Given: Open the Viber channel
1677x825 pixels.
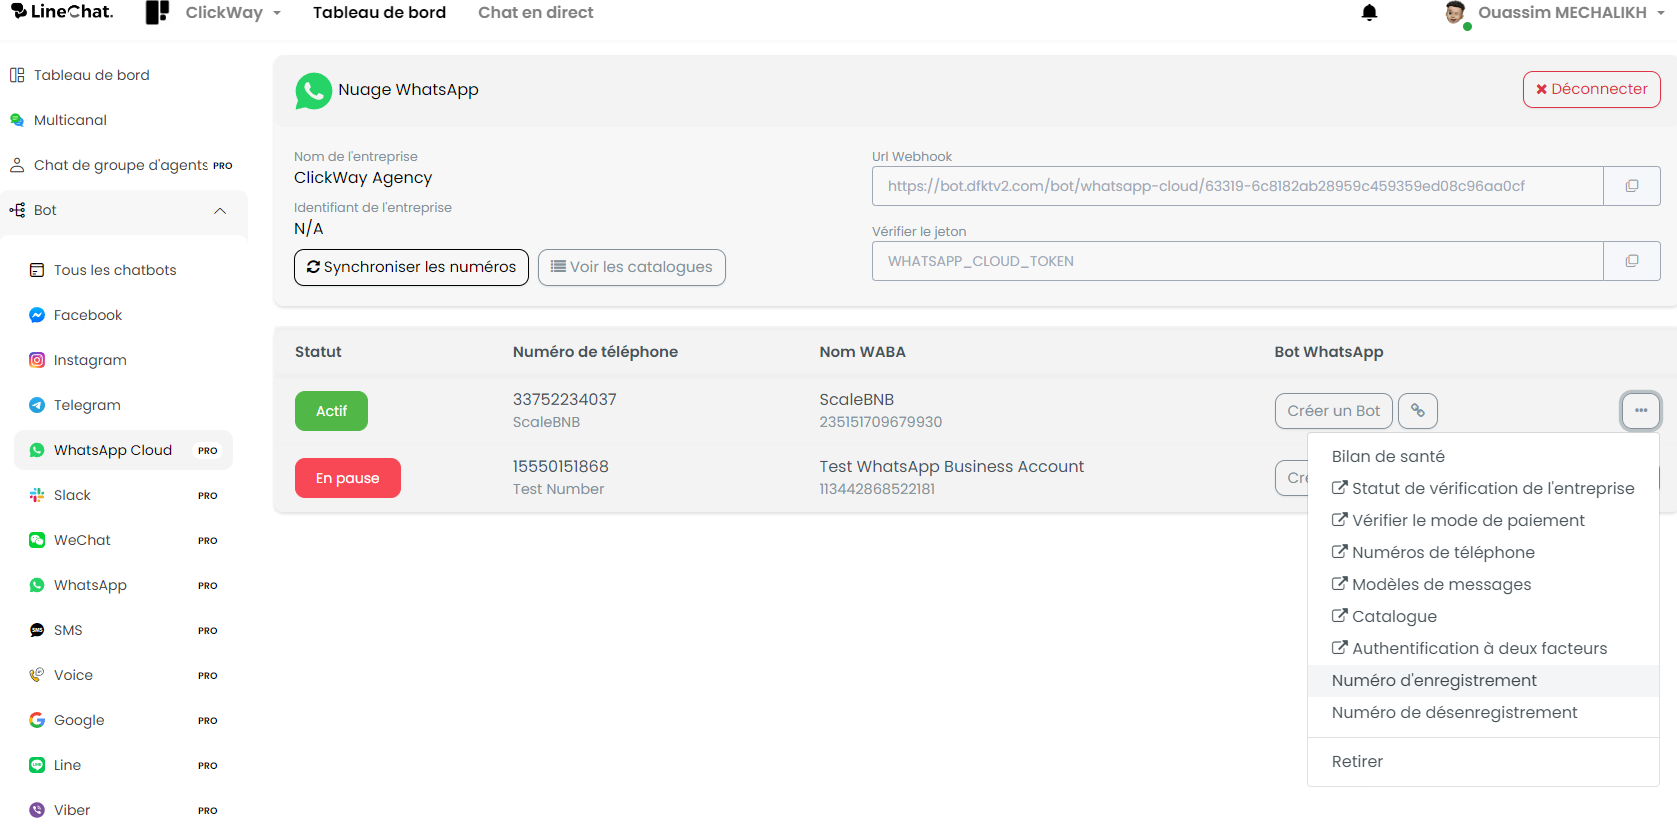Looking at the screenshot, I should tap(72, 810).
